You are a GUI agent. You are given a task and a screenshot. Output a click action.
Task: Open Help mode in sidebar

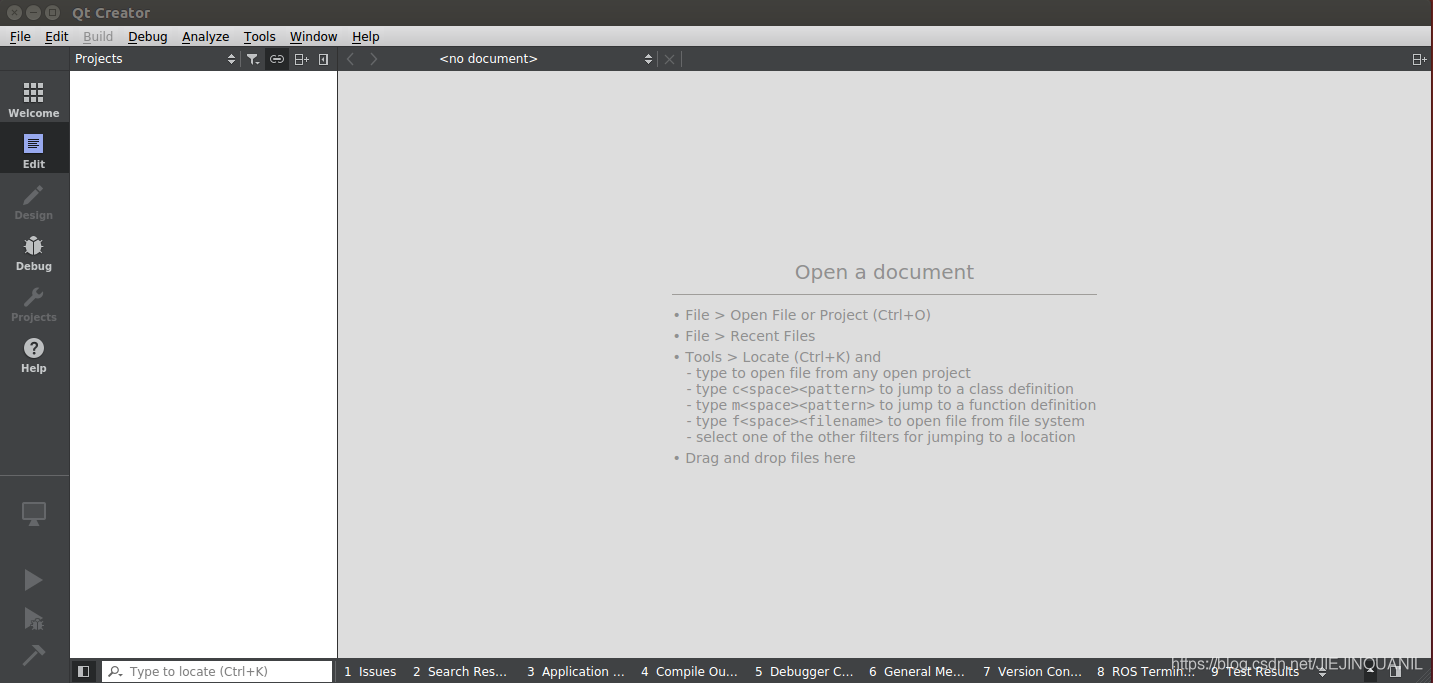tap(34, 353)
